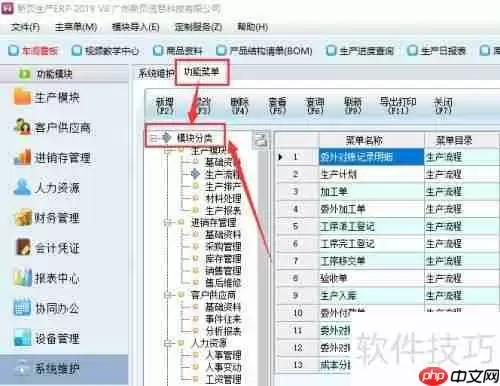Select the 生产流程 tree node
The image size is (500, 386).
pos(222,174)
